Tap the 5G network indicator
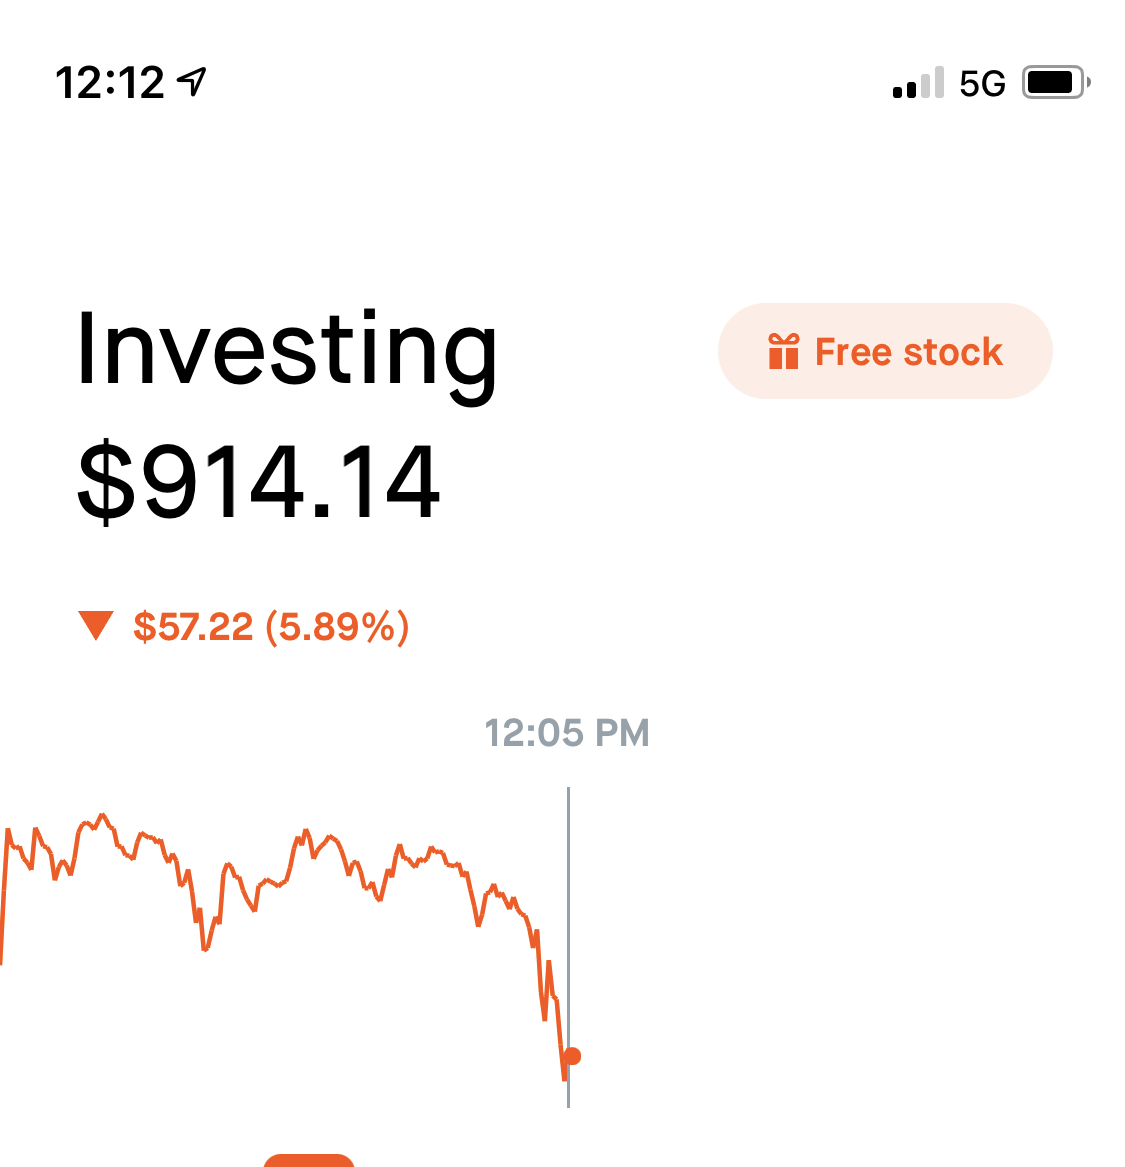This screenshot has height=1167, width=1125. pyautogui.click(x=982, y=84)
